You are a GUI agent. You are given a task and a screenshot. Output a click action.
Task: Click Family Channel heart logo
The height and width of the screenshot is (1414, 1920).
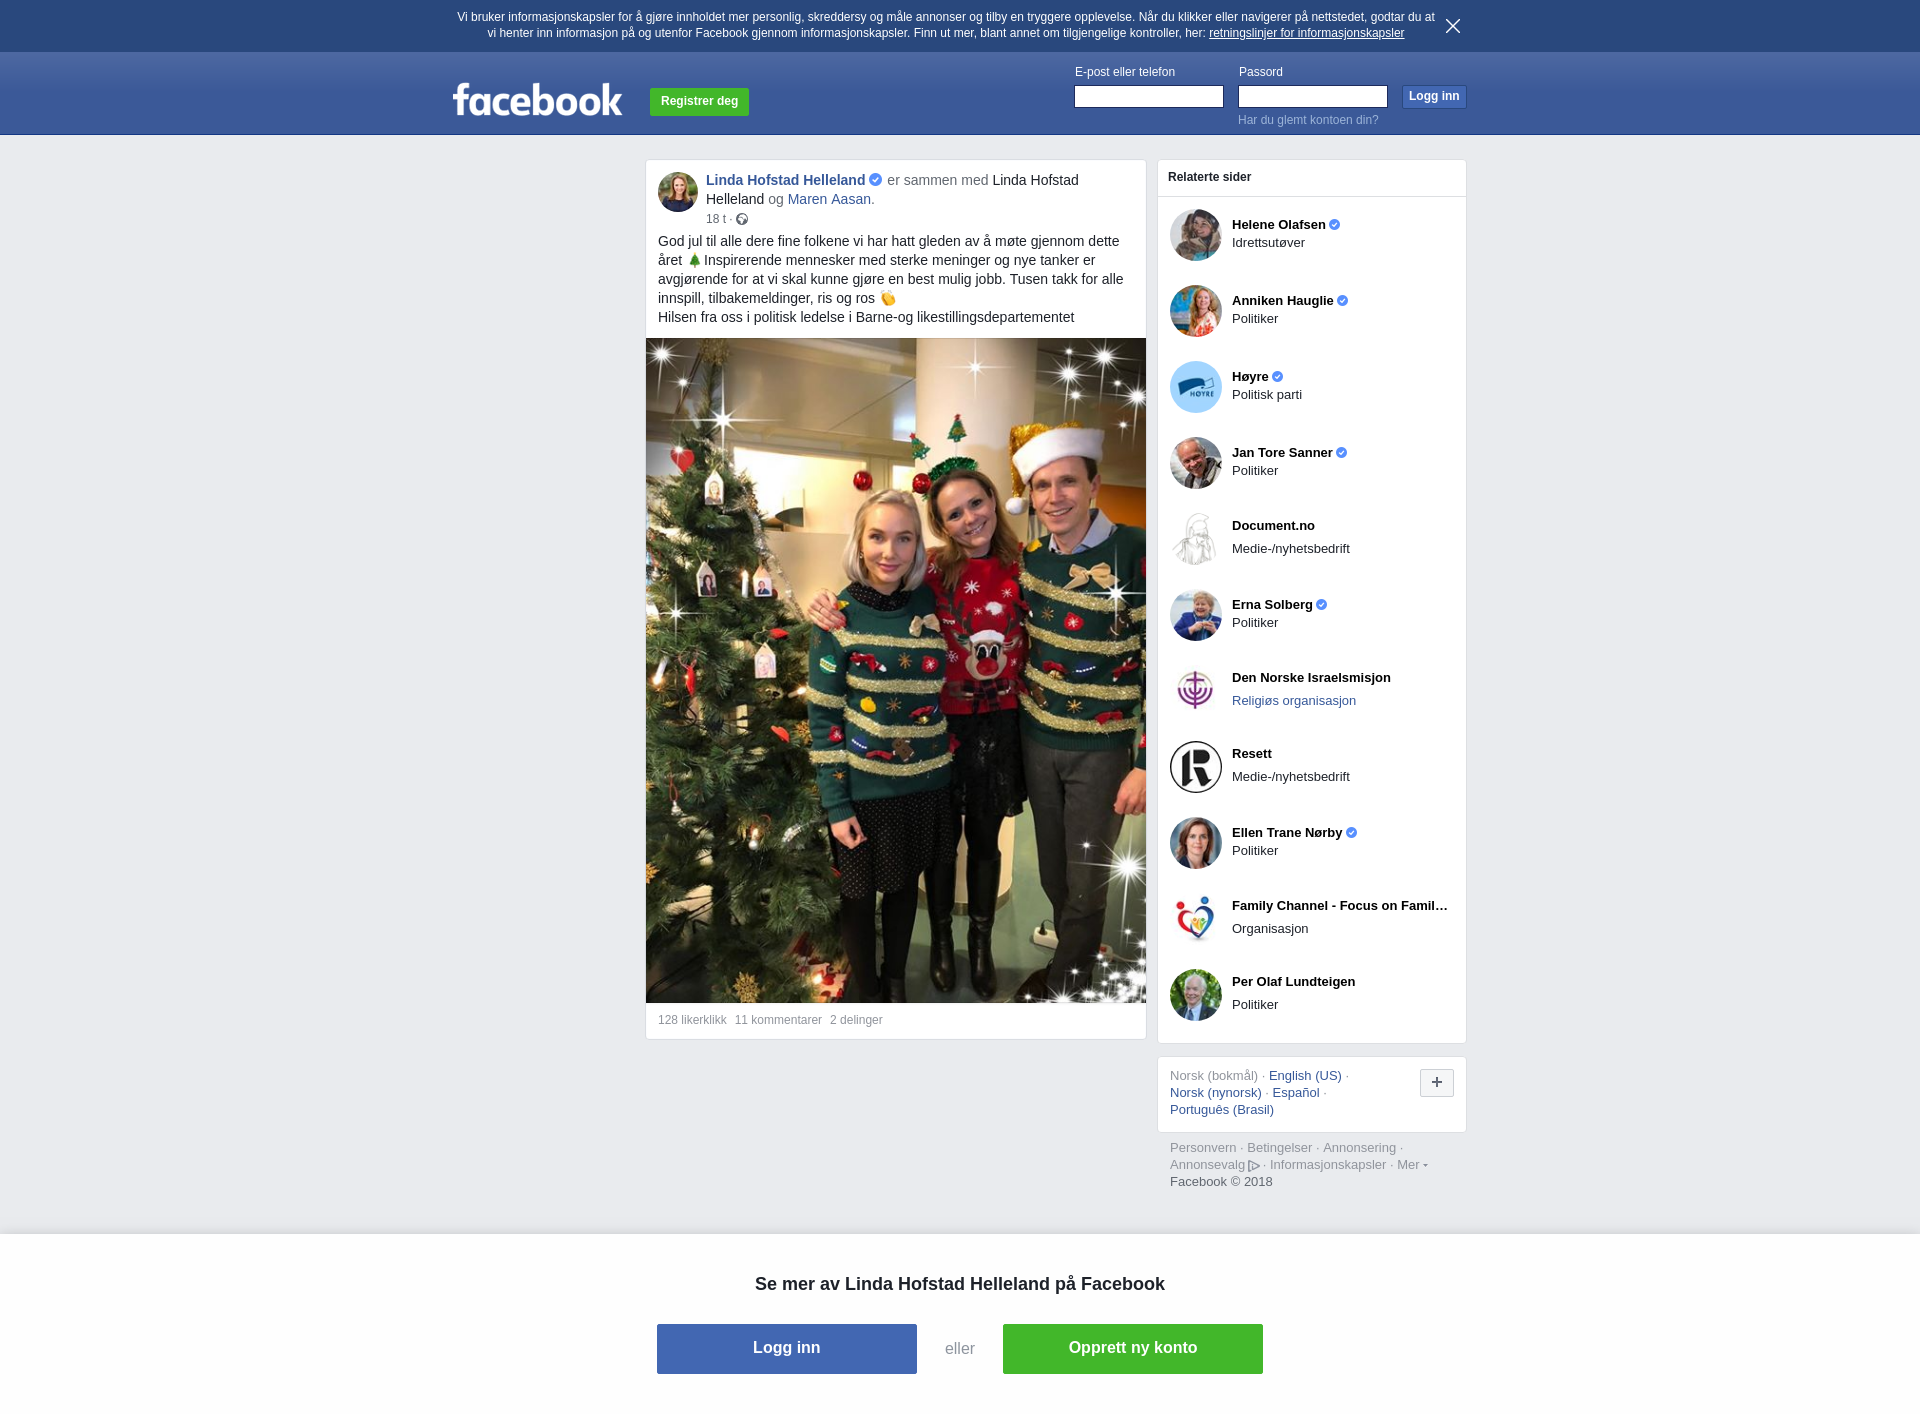1196,919
